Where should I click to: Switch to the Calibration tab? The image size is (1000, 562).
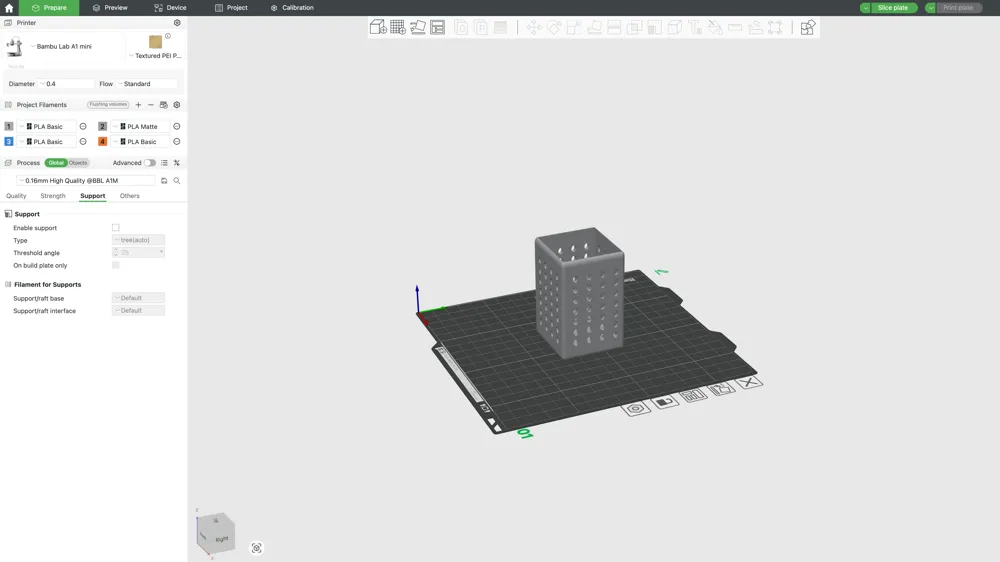(x=292, y=8)
